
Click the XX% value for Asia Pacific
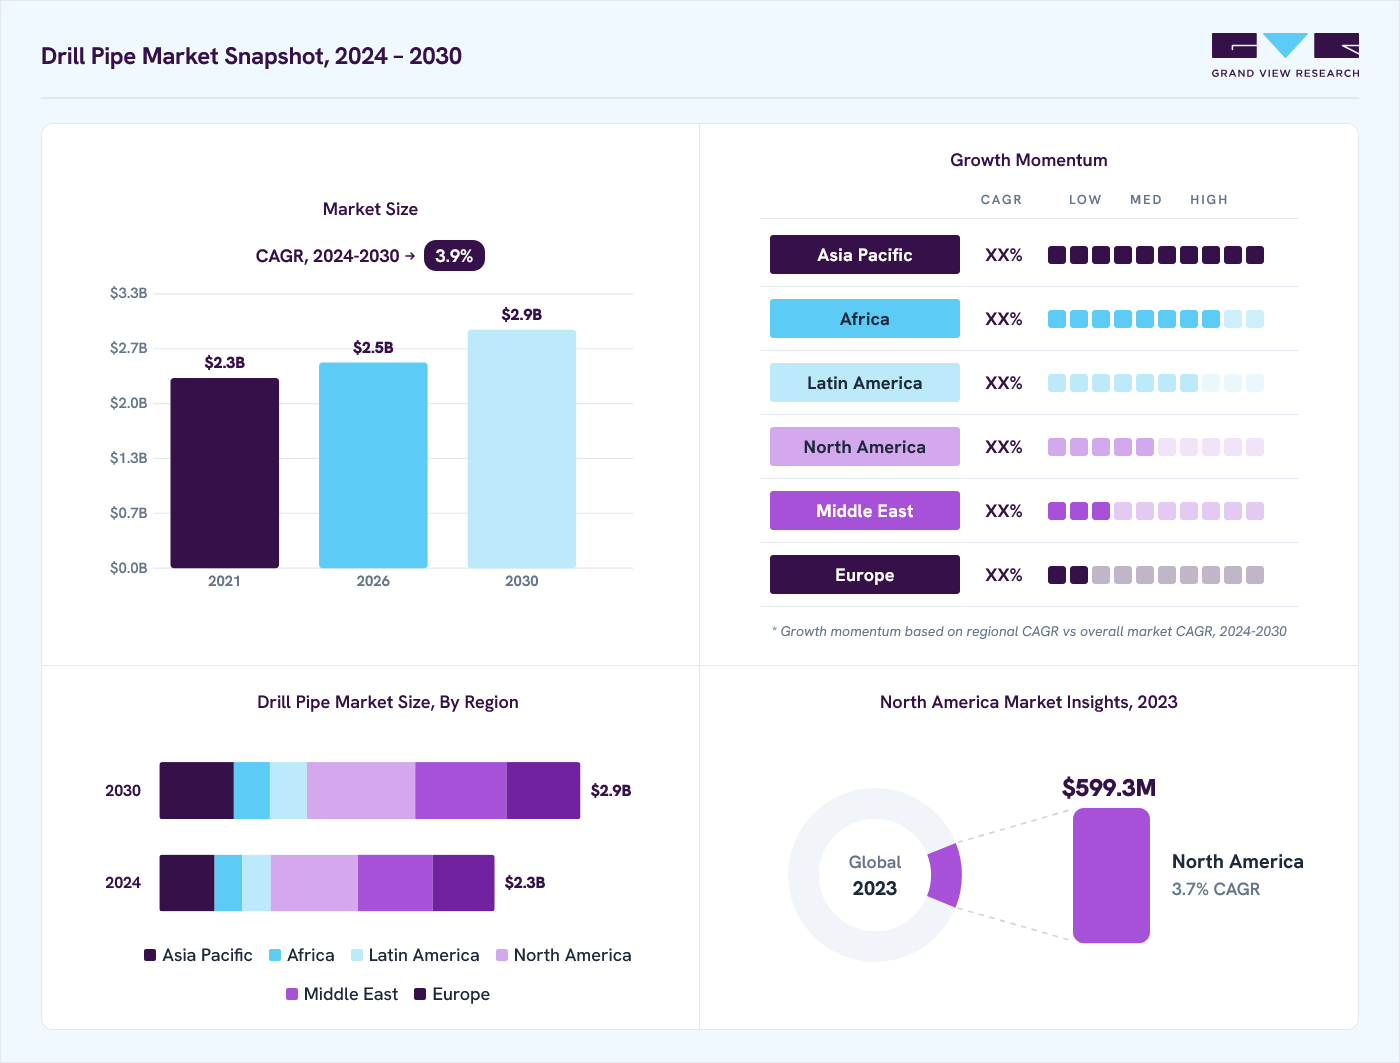click(x=1004, y=255)
